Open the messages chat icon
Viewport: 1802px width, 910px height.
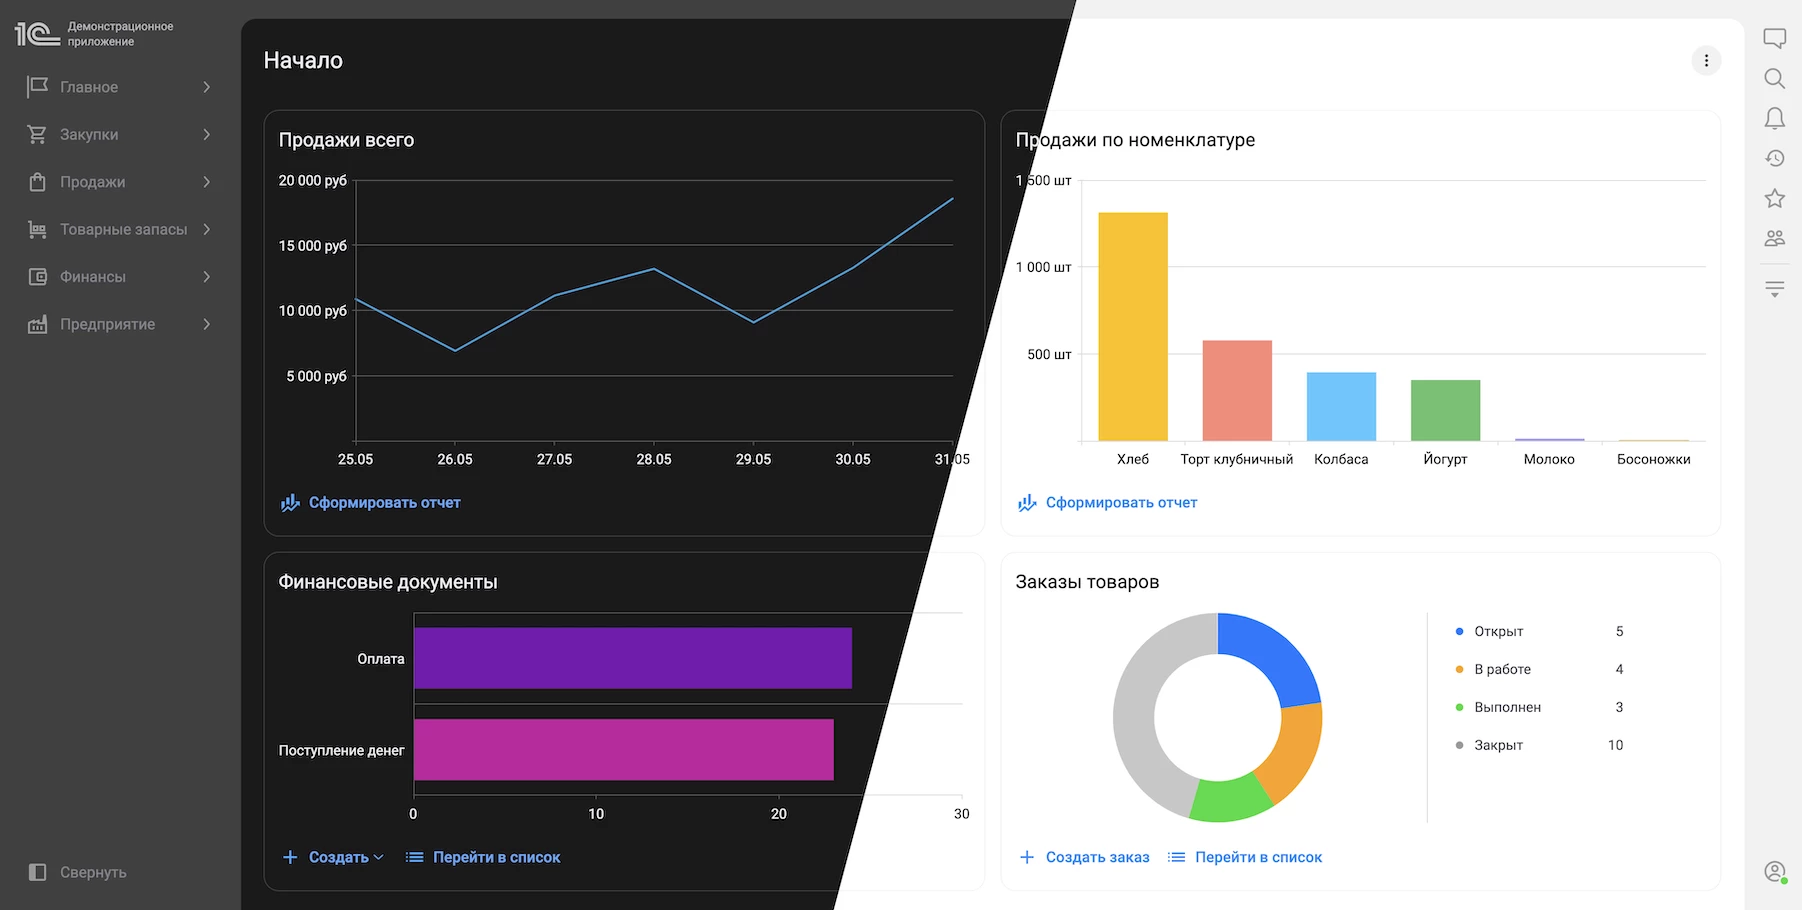click(x=1774, y=39)
